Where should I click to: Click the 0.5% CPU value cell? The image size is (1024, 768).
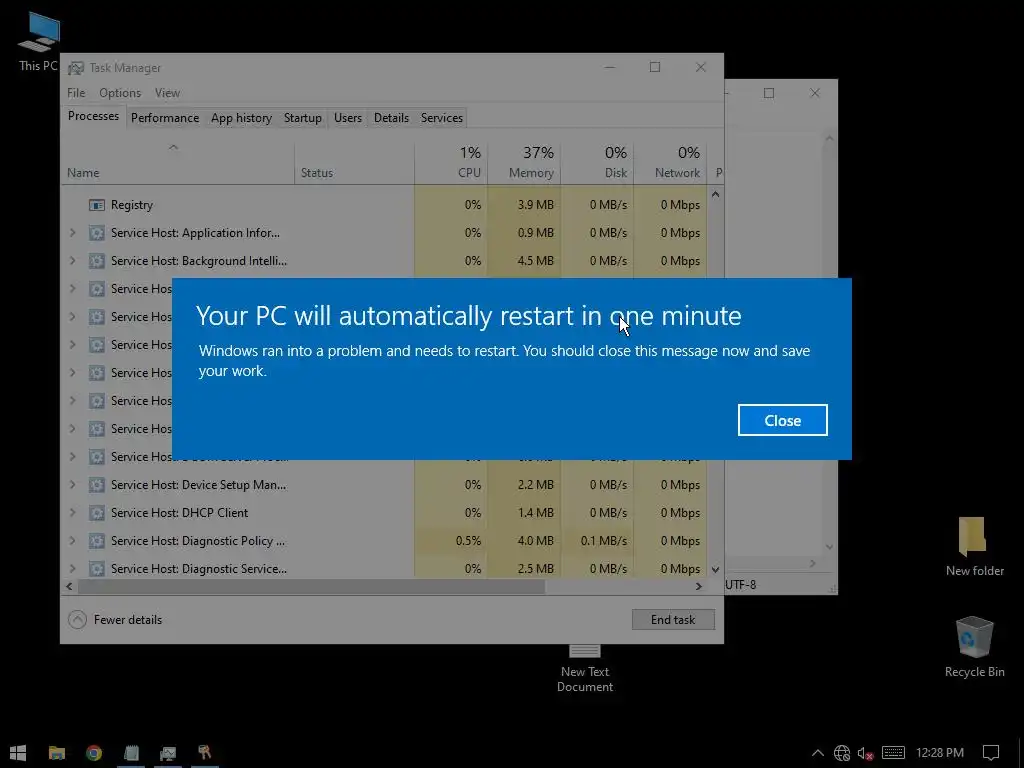click(x=451, y=541)
